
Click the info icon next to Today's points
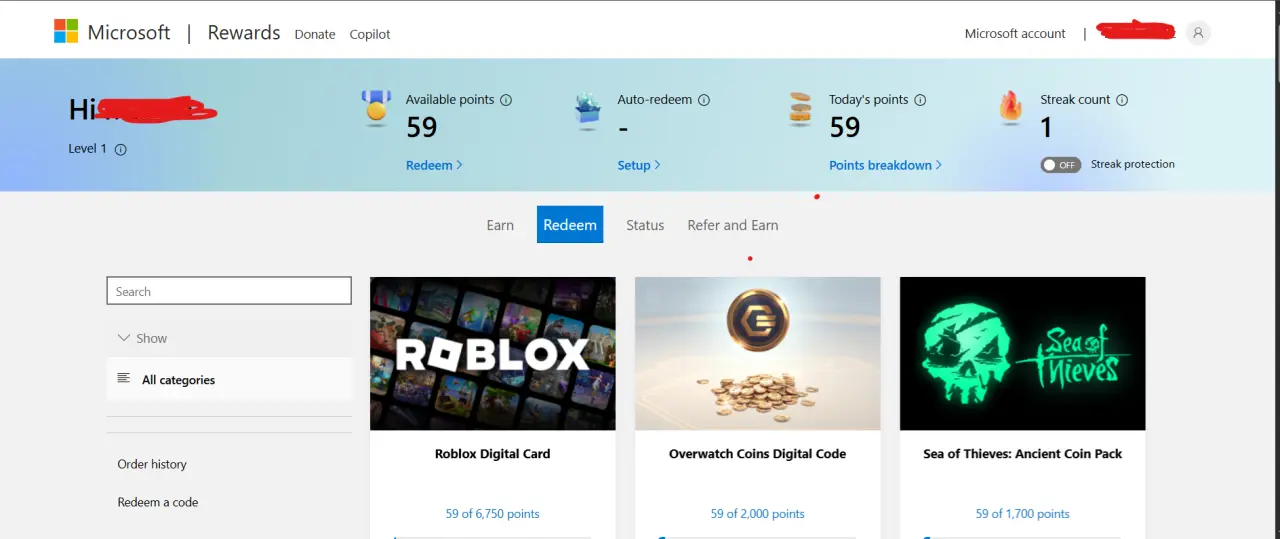click(920, 100)
